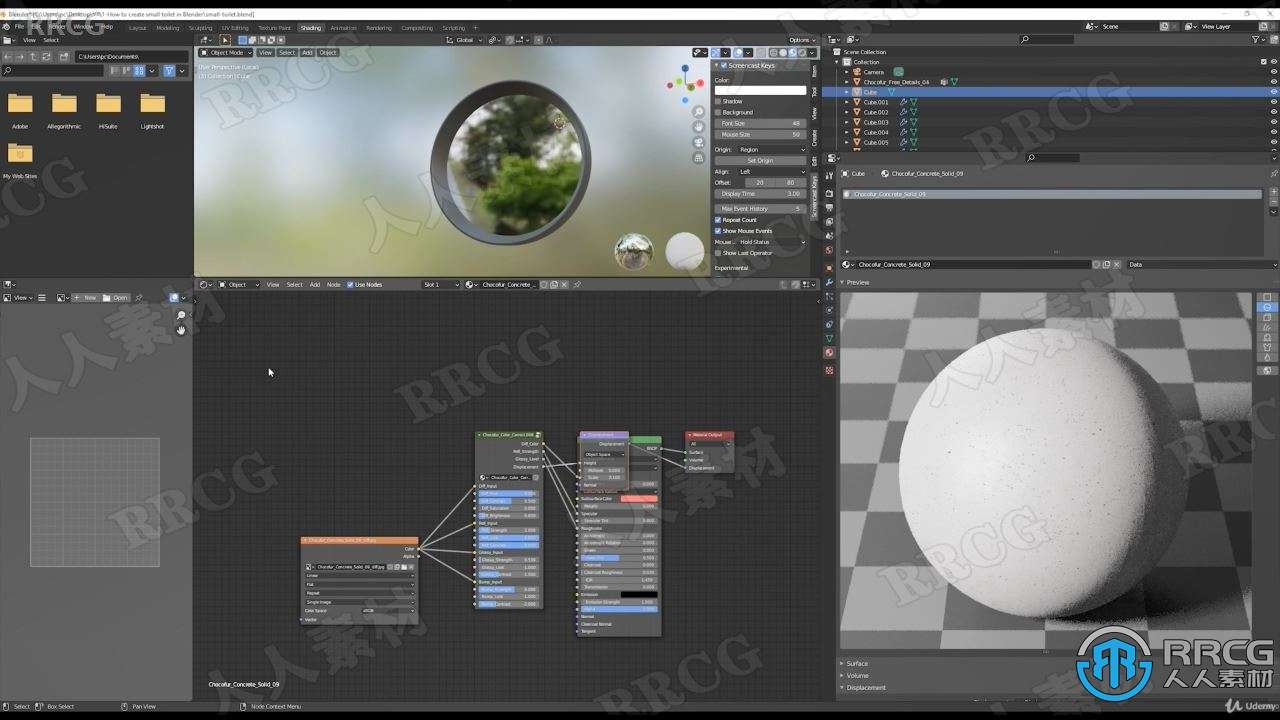Image resolution: width=1280 pixels, height=720 pixels.
Task: Click the Blender logo icon in menu bar
Action: coord(7,27)
